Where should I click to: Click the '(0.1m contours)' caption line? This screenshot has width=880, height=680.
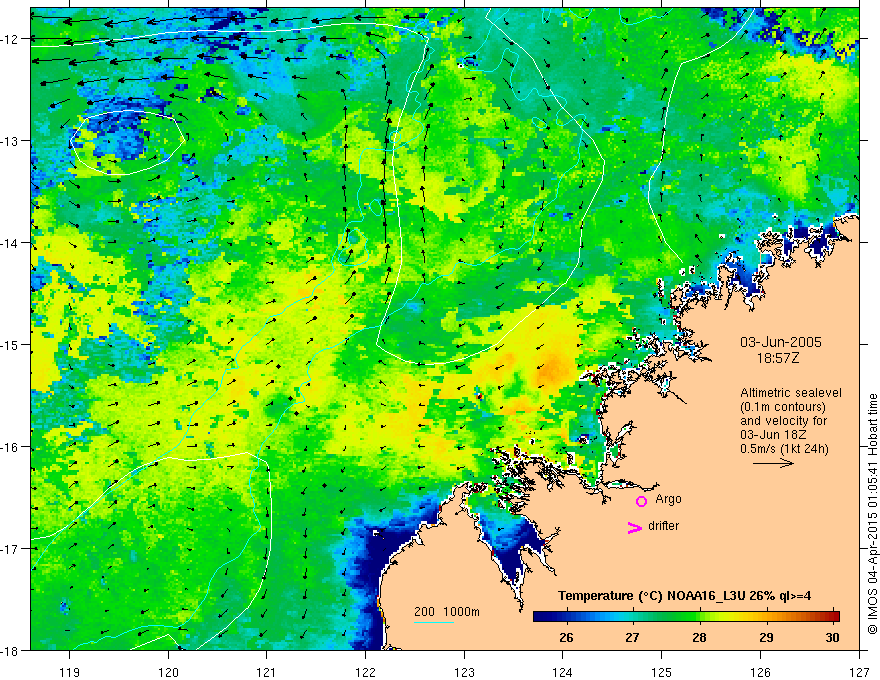tap(783, 407)
